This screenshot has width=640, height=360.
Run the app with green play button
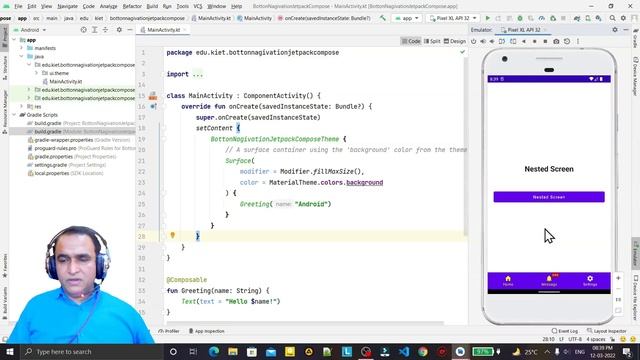click(487, 18)
